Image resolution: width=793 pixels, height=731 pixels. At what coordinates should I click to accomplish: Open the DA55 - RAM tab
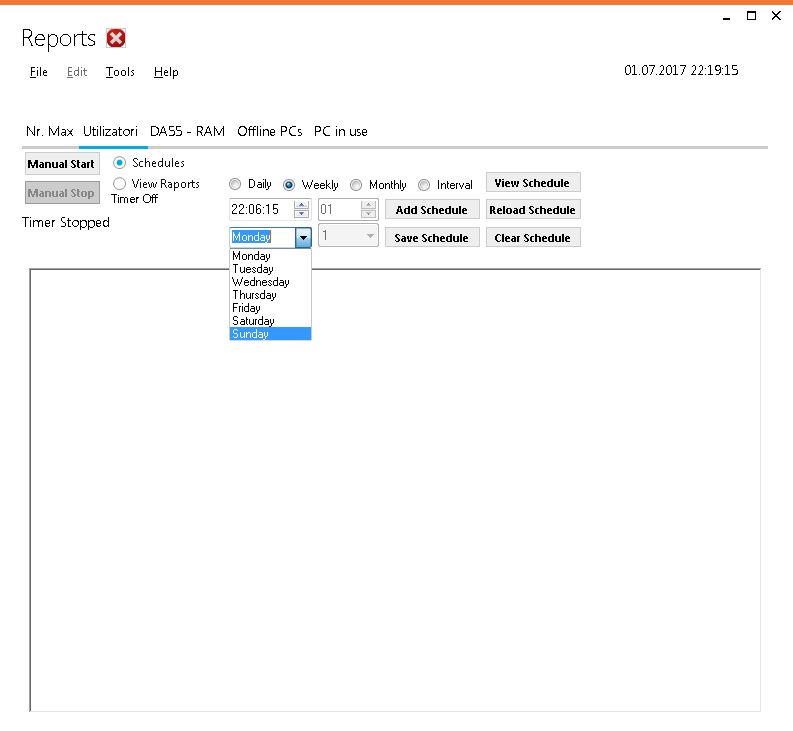(x=187, y=131)
